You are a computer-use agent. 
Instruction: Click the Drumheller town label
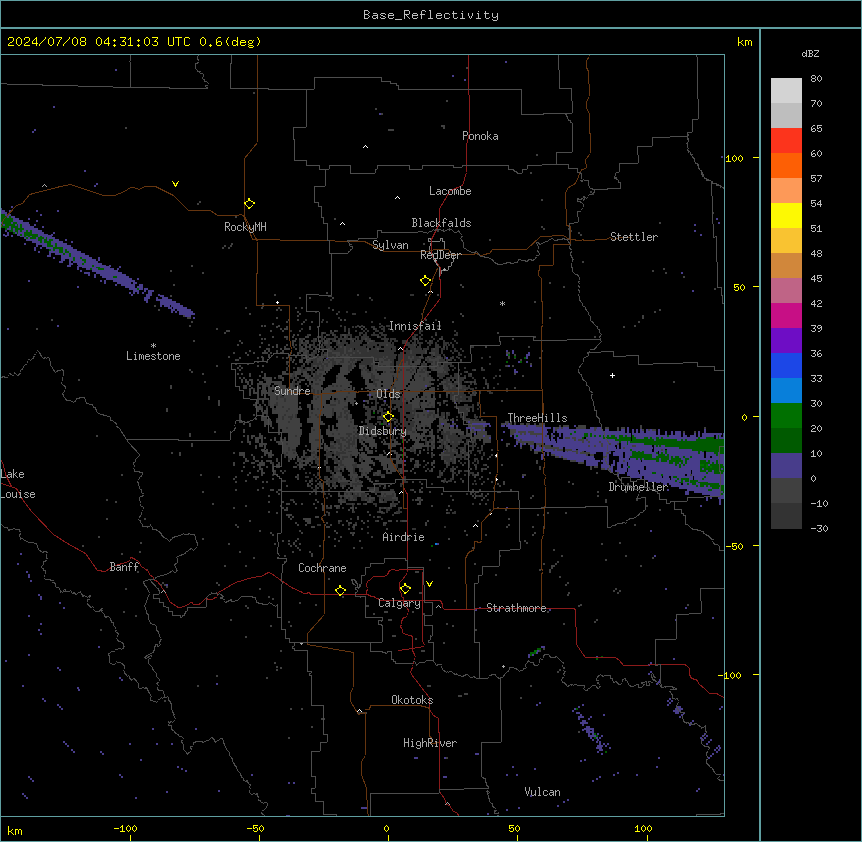(x=638, y=487)
